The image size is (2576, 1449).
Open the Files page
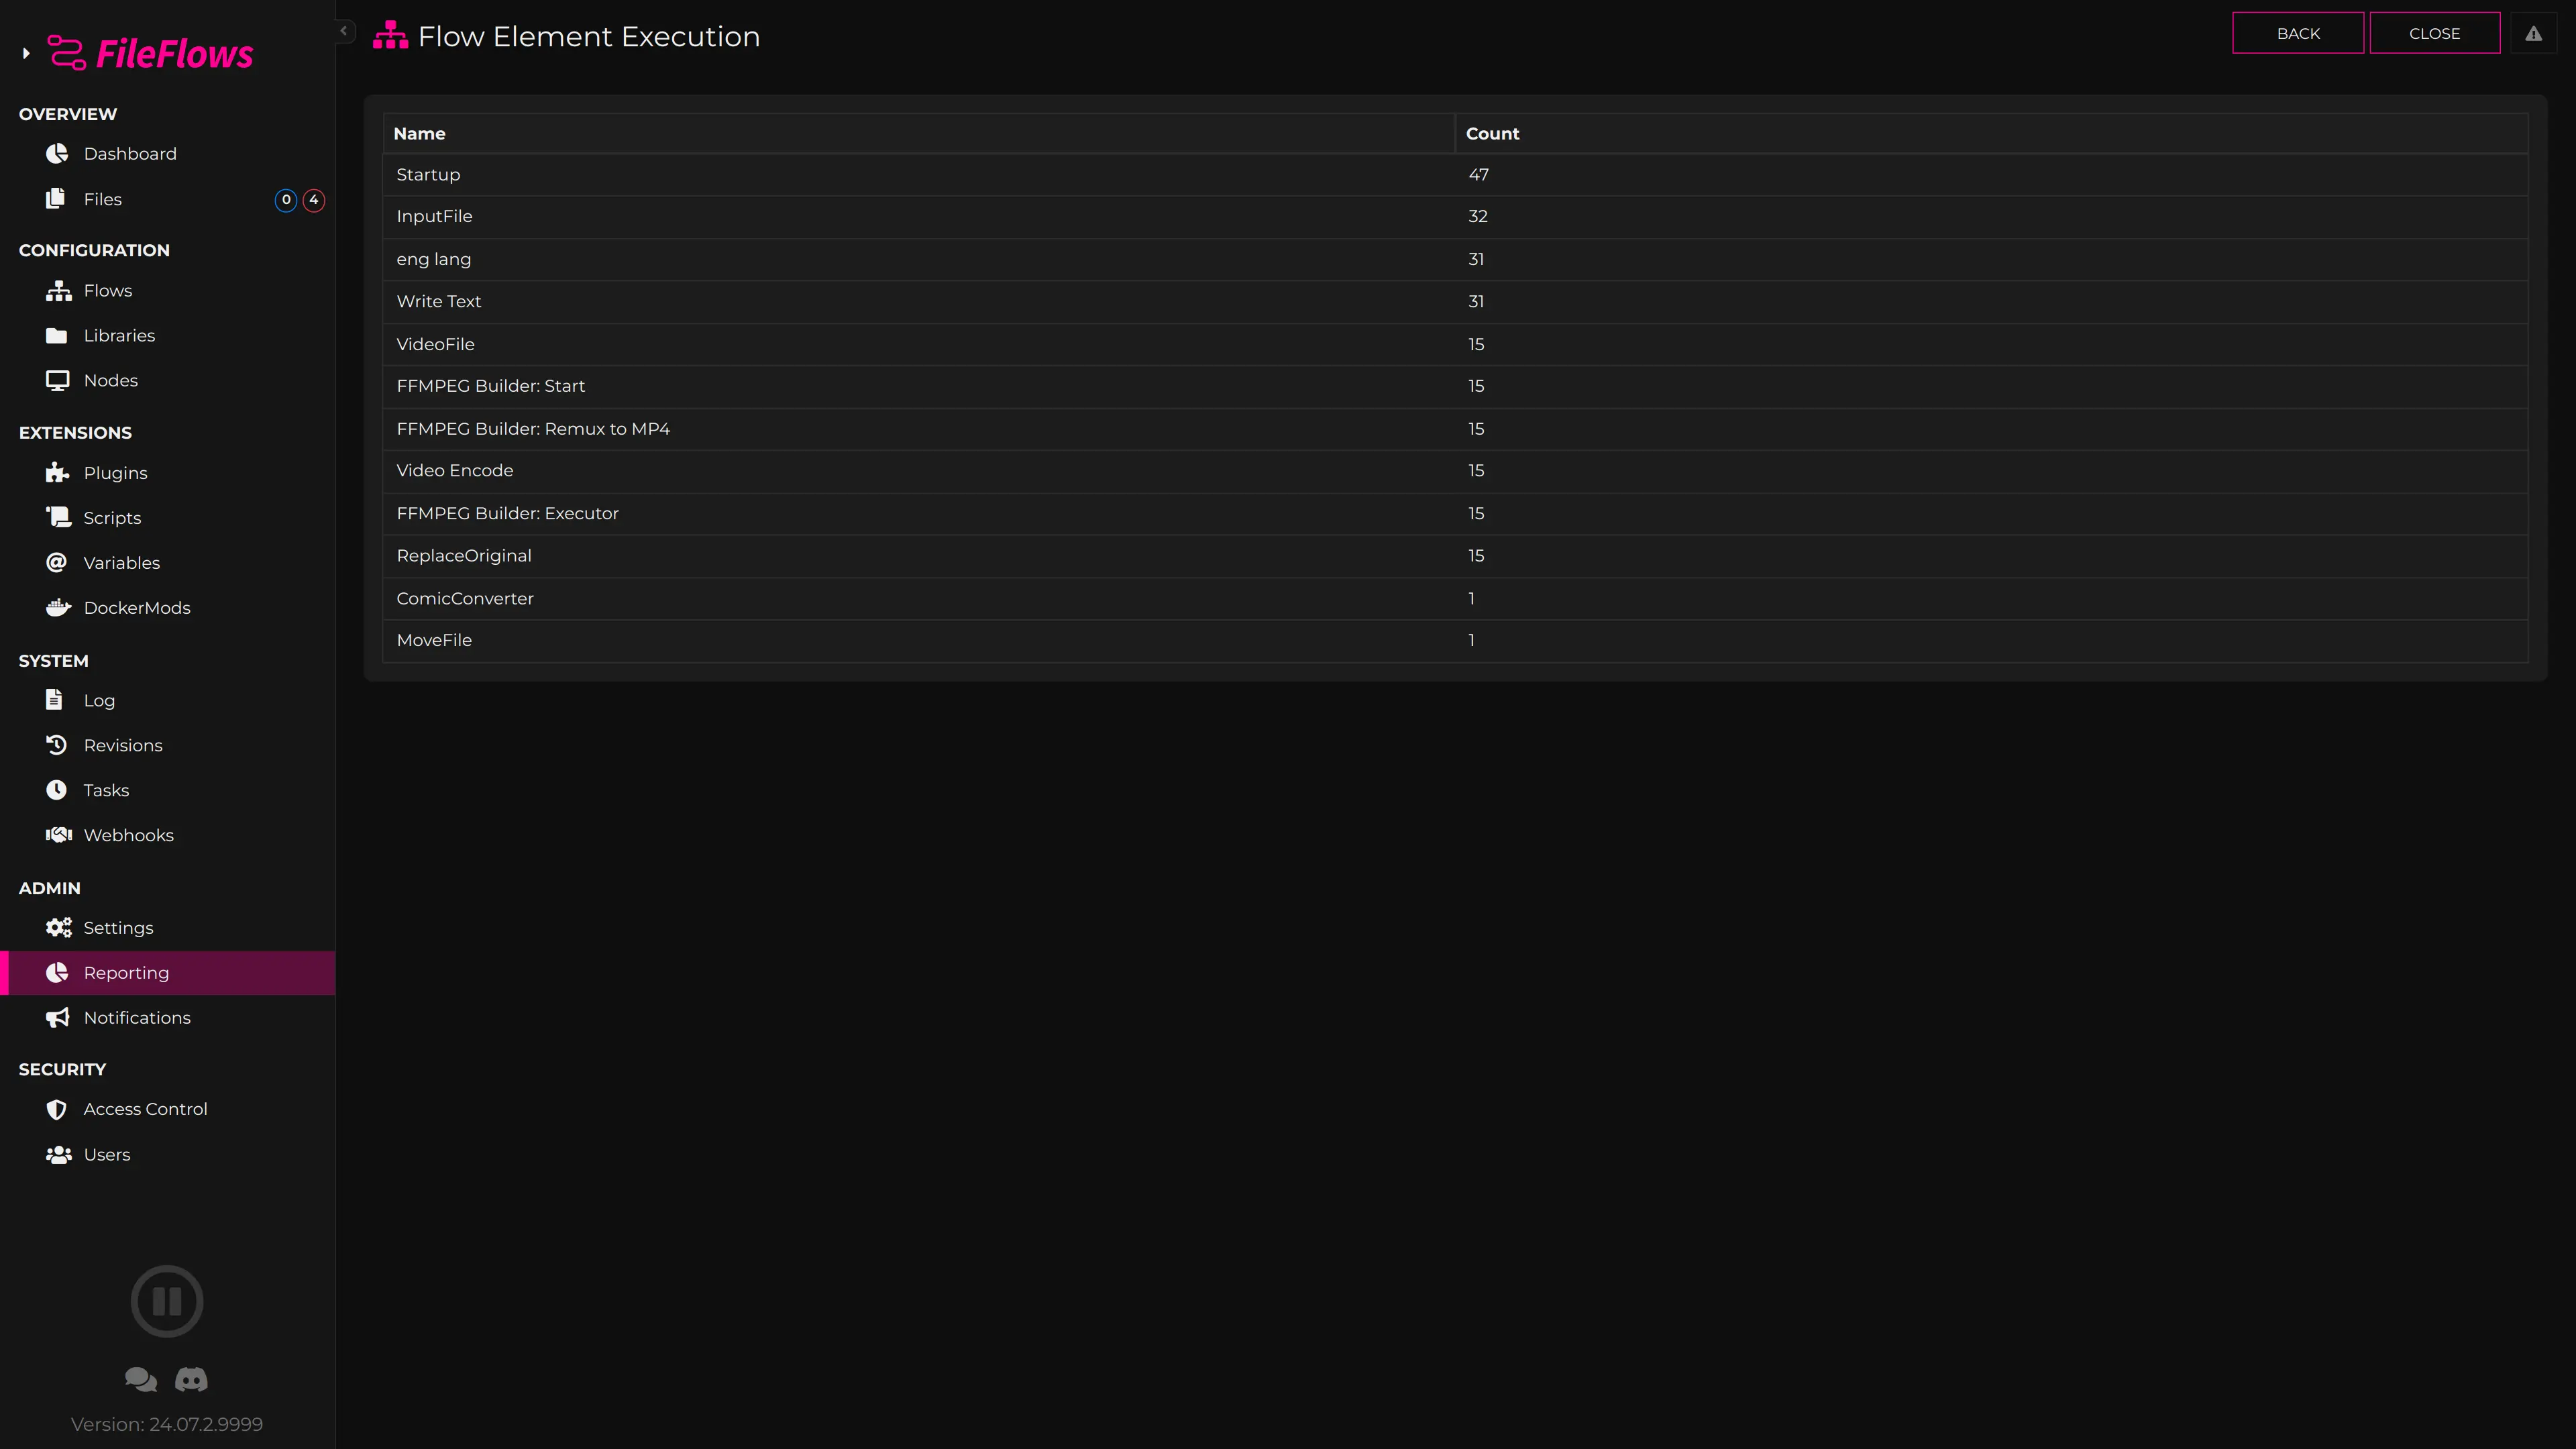pyautogui.click(x=167, y=199)
